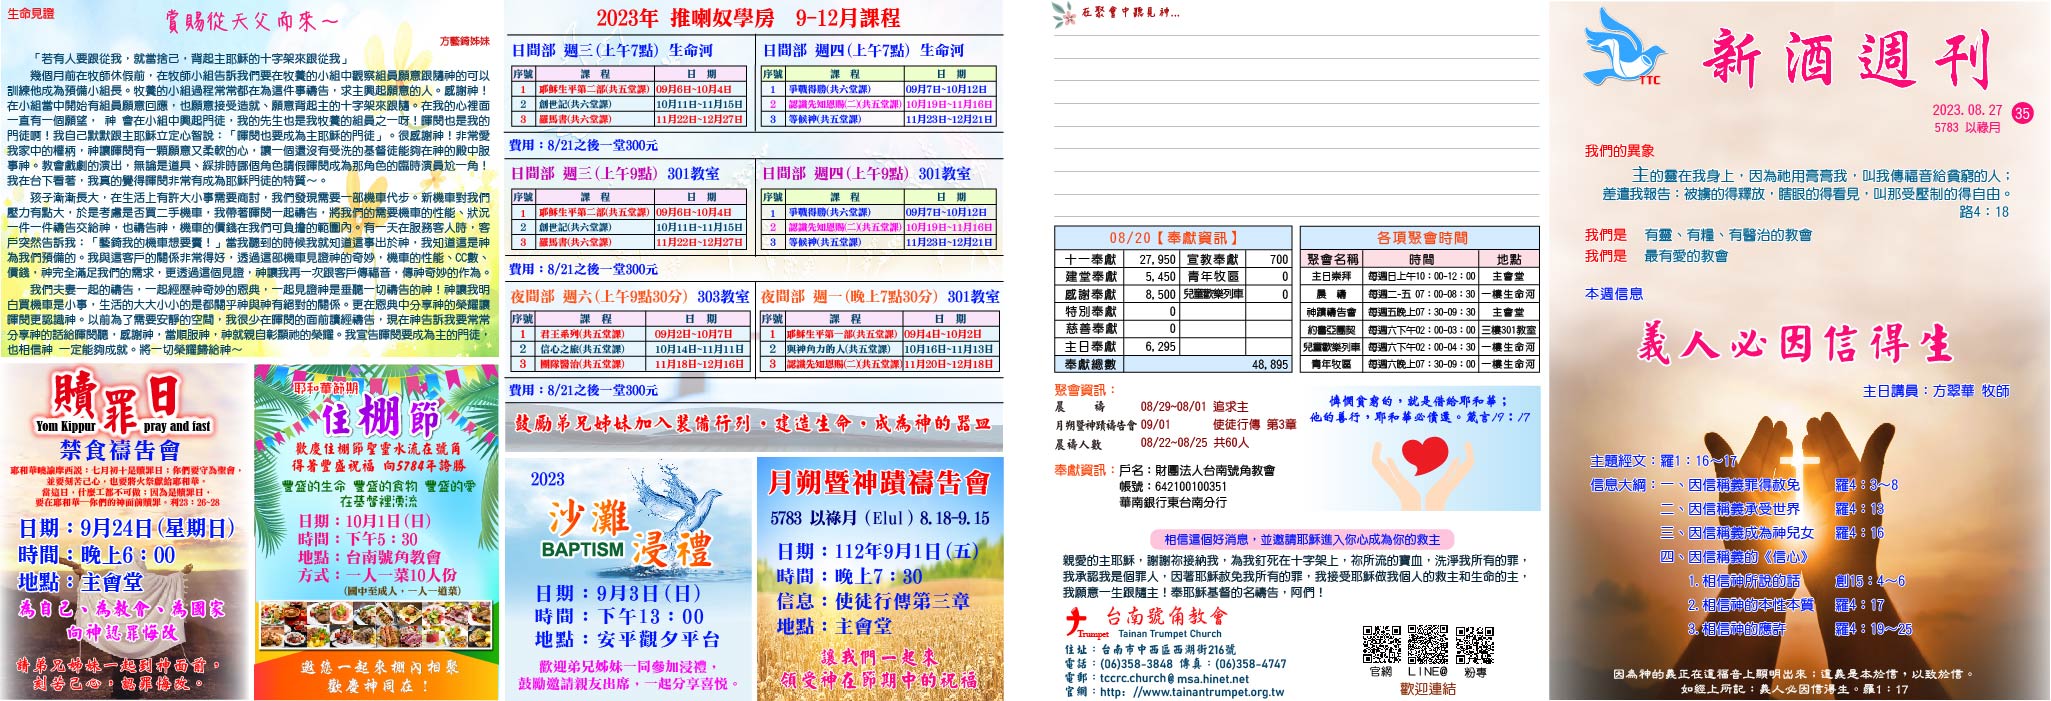Click the 約書亞團契 row in meeting table
Viewport: 2051px width, 701px height.
[x=1421, y=329]
